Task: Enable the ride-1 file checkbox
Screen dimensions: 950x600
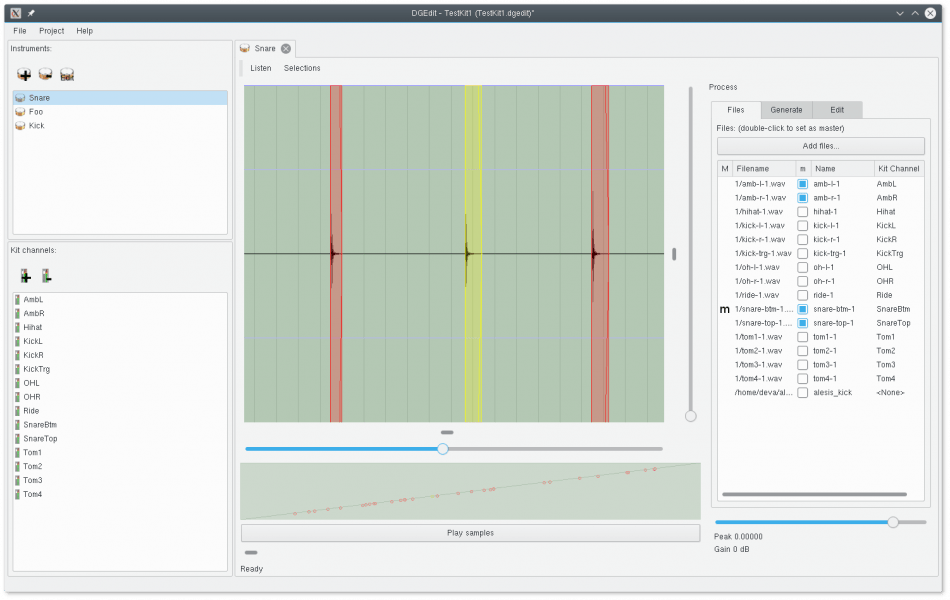Action: (802, 295)
